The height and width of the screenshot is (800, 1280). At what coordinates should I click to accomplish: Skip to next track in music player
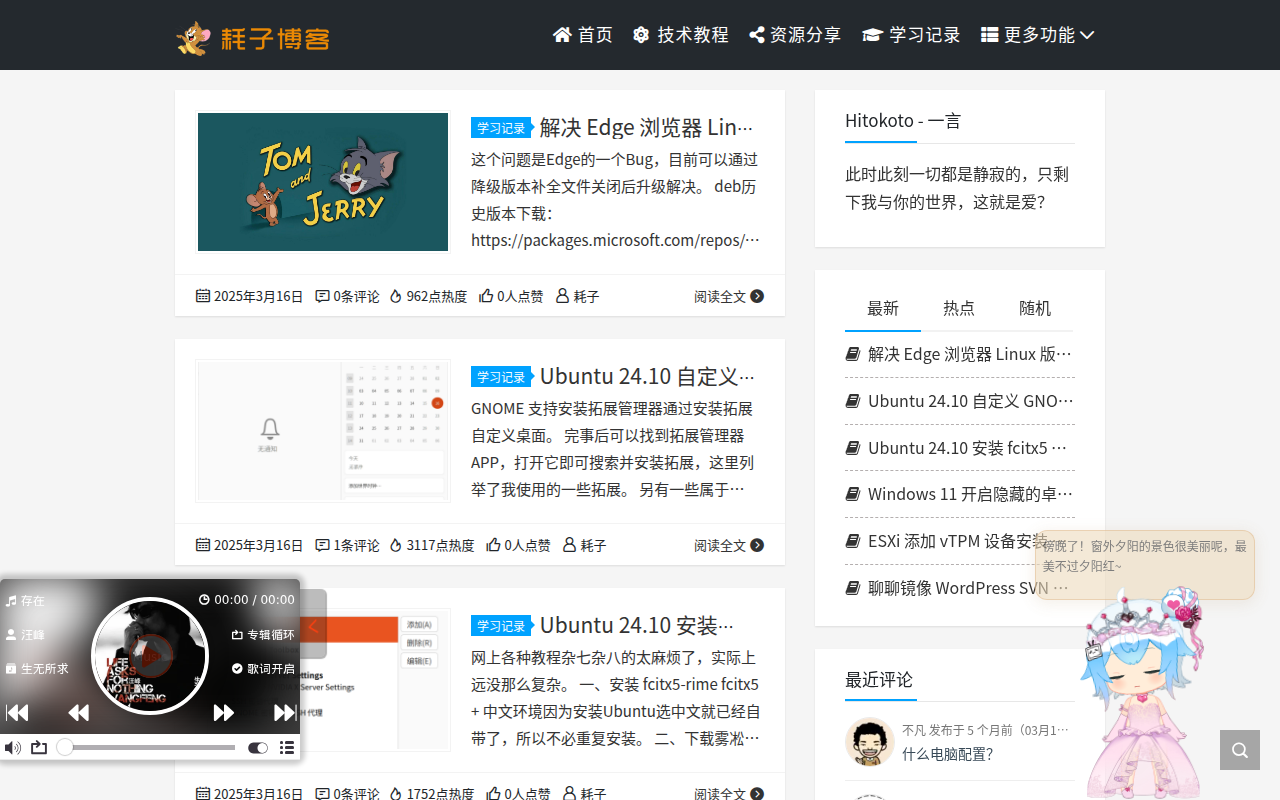point(284,712)
